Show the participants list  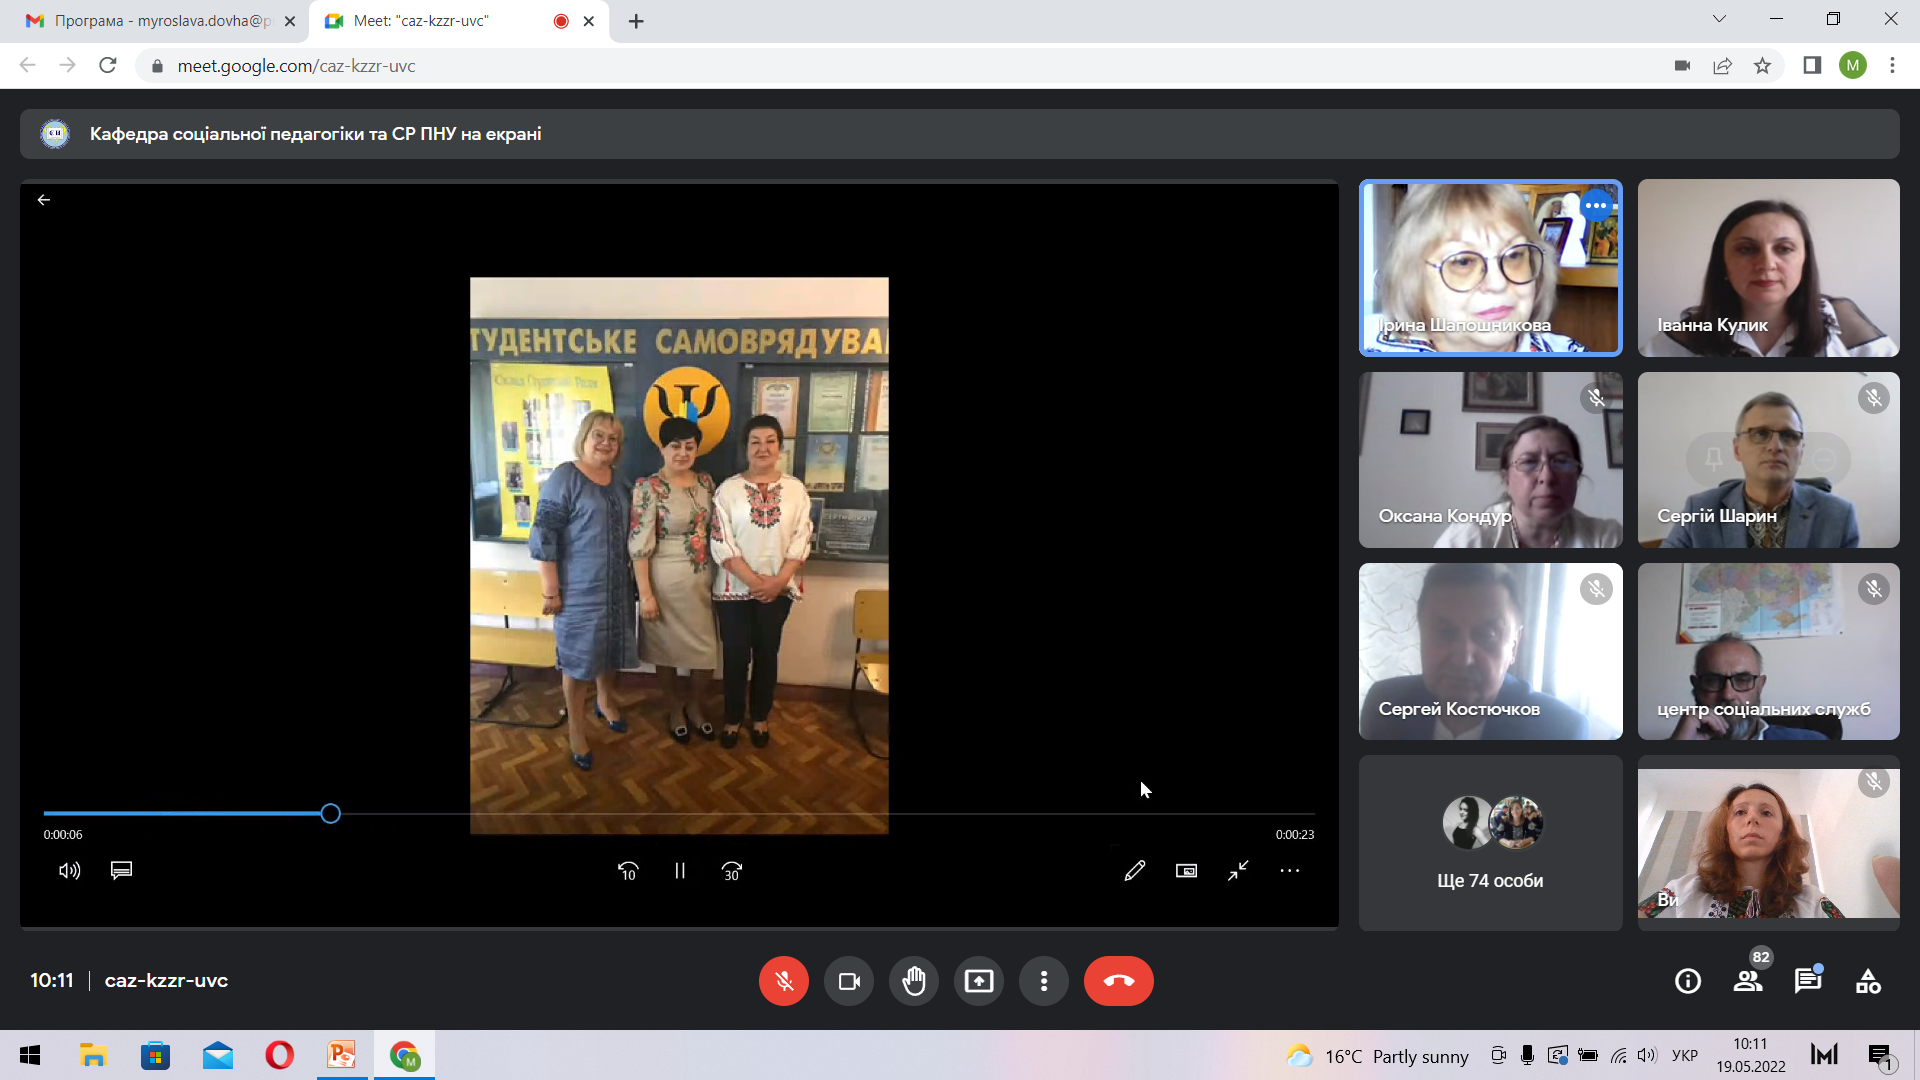(1748, 981)
